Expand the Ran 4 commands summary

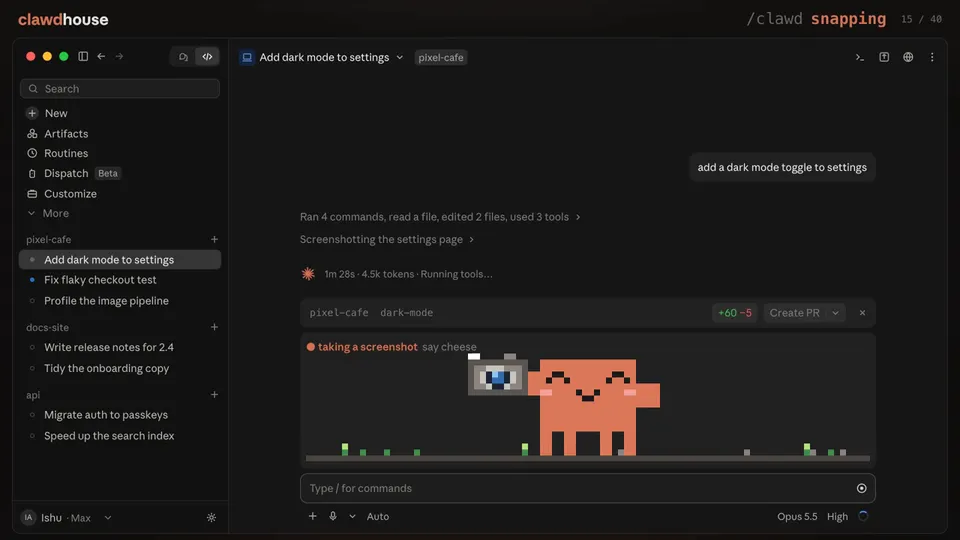440,217
